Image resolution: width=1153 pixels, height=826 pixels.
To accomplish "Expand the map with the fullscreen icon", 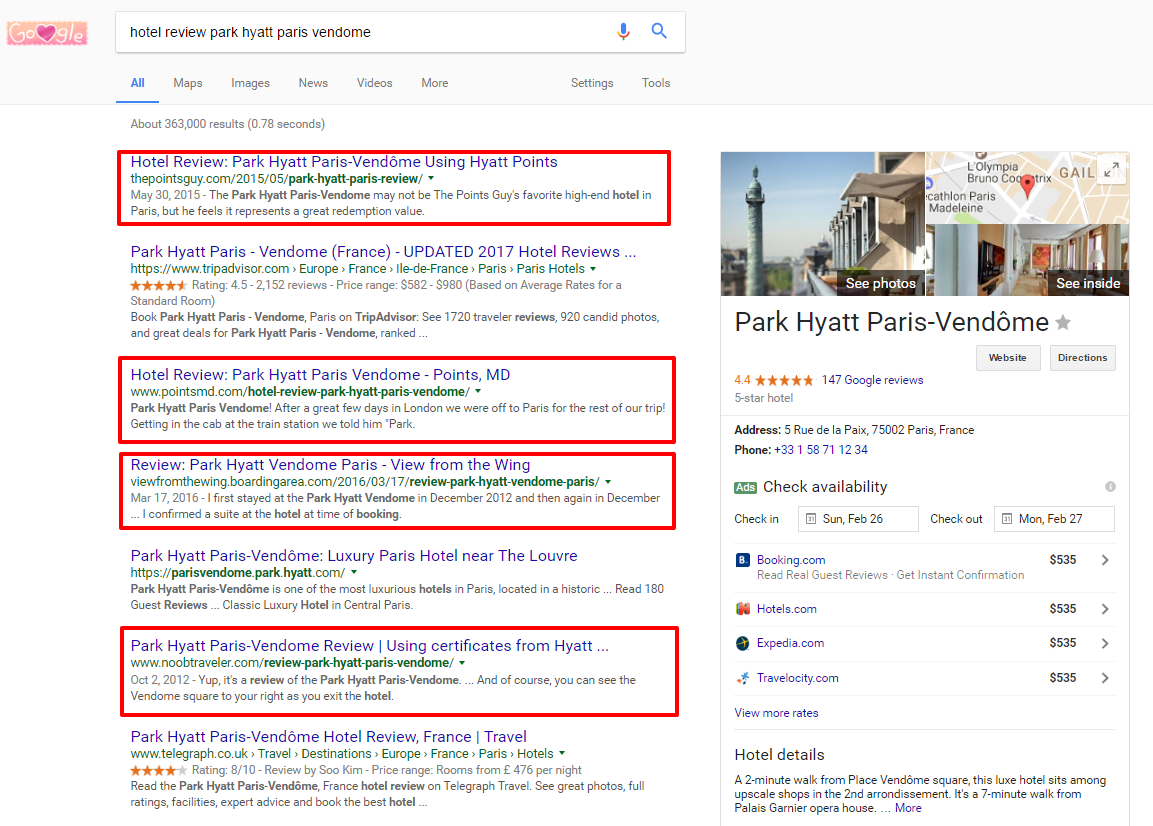I will coord(1111,169).
